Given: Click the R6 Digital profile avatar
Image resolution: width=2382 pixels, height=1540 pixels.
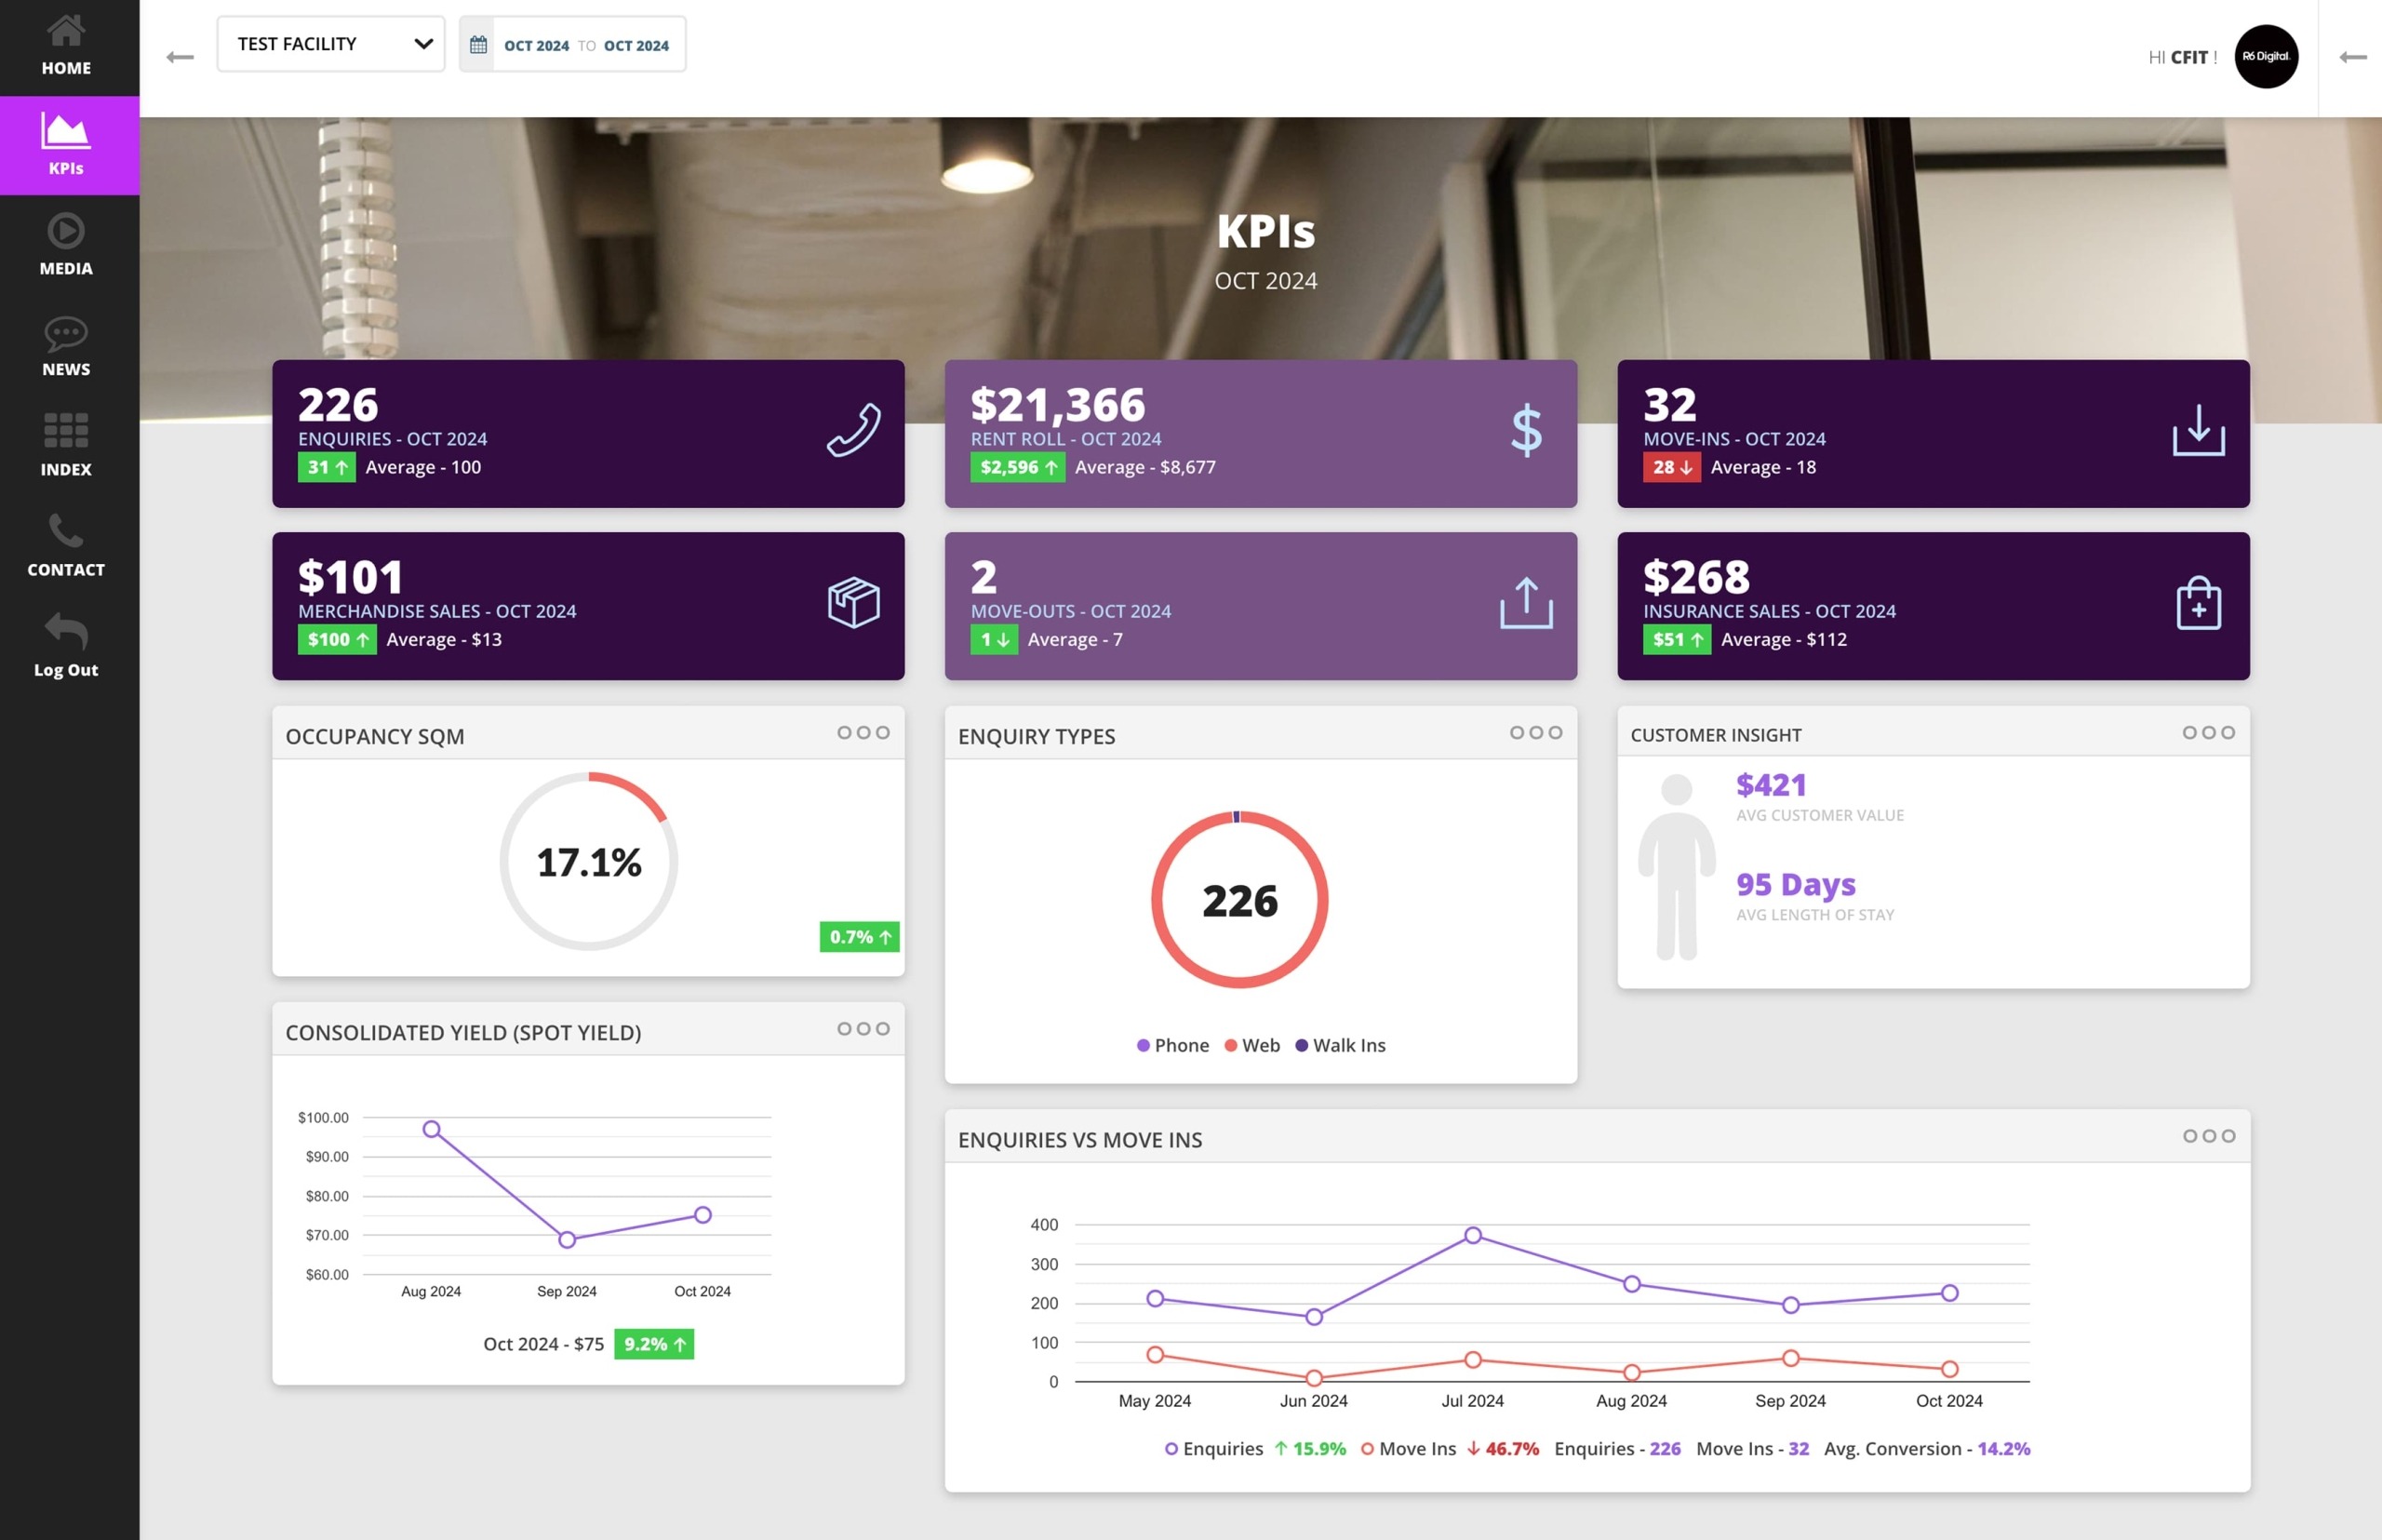Looking at the screenshot, I should click(2265, 57).
